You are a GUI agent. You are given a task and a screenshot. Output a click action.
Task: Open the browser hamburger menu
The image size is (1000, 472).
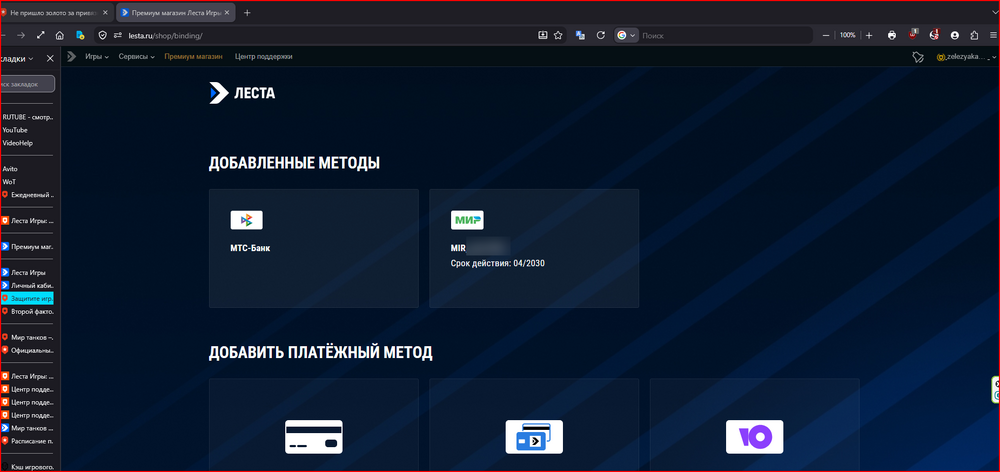coord(994,36)
